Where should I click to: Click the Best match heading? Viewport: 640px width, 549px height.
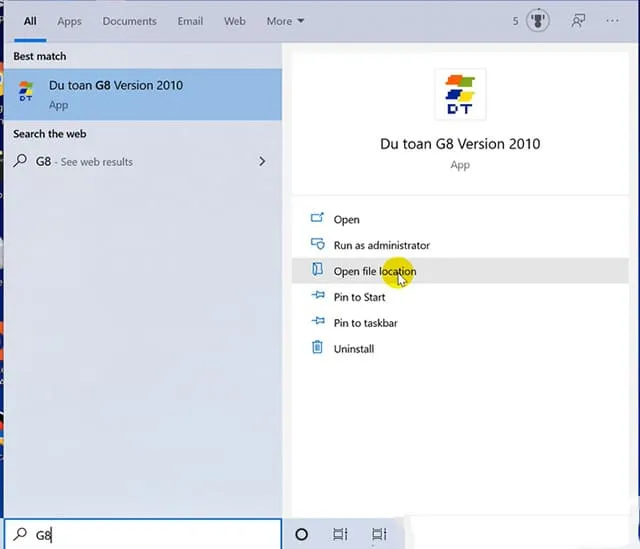tap(40, 56)
